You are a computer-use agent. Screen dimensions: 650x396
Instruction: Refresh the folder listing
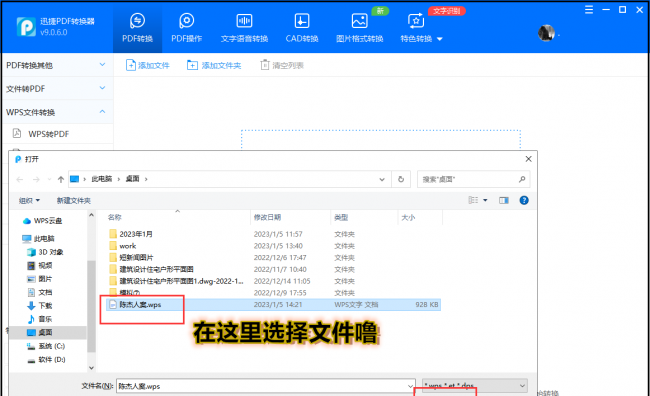coord(401,179)
